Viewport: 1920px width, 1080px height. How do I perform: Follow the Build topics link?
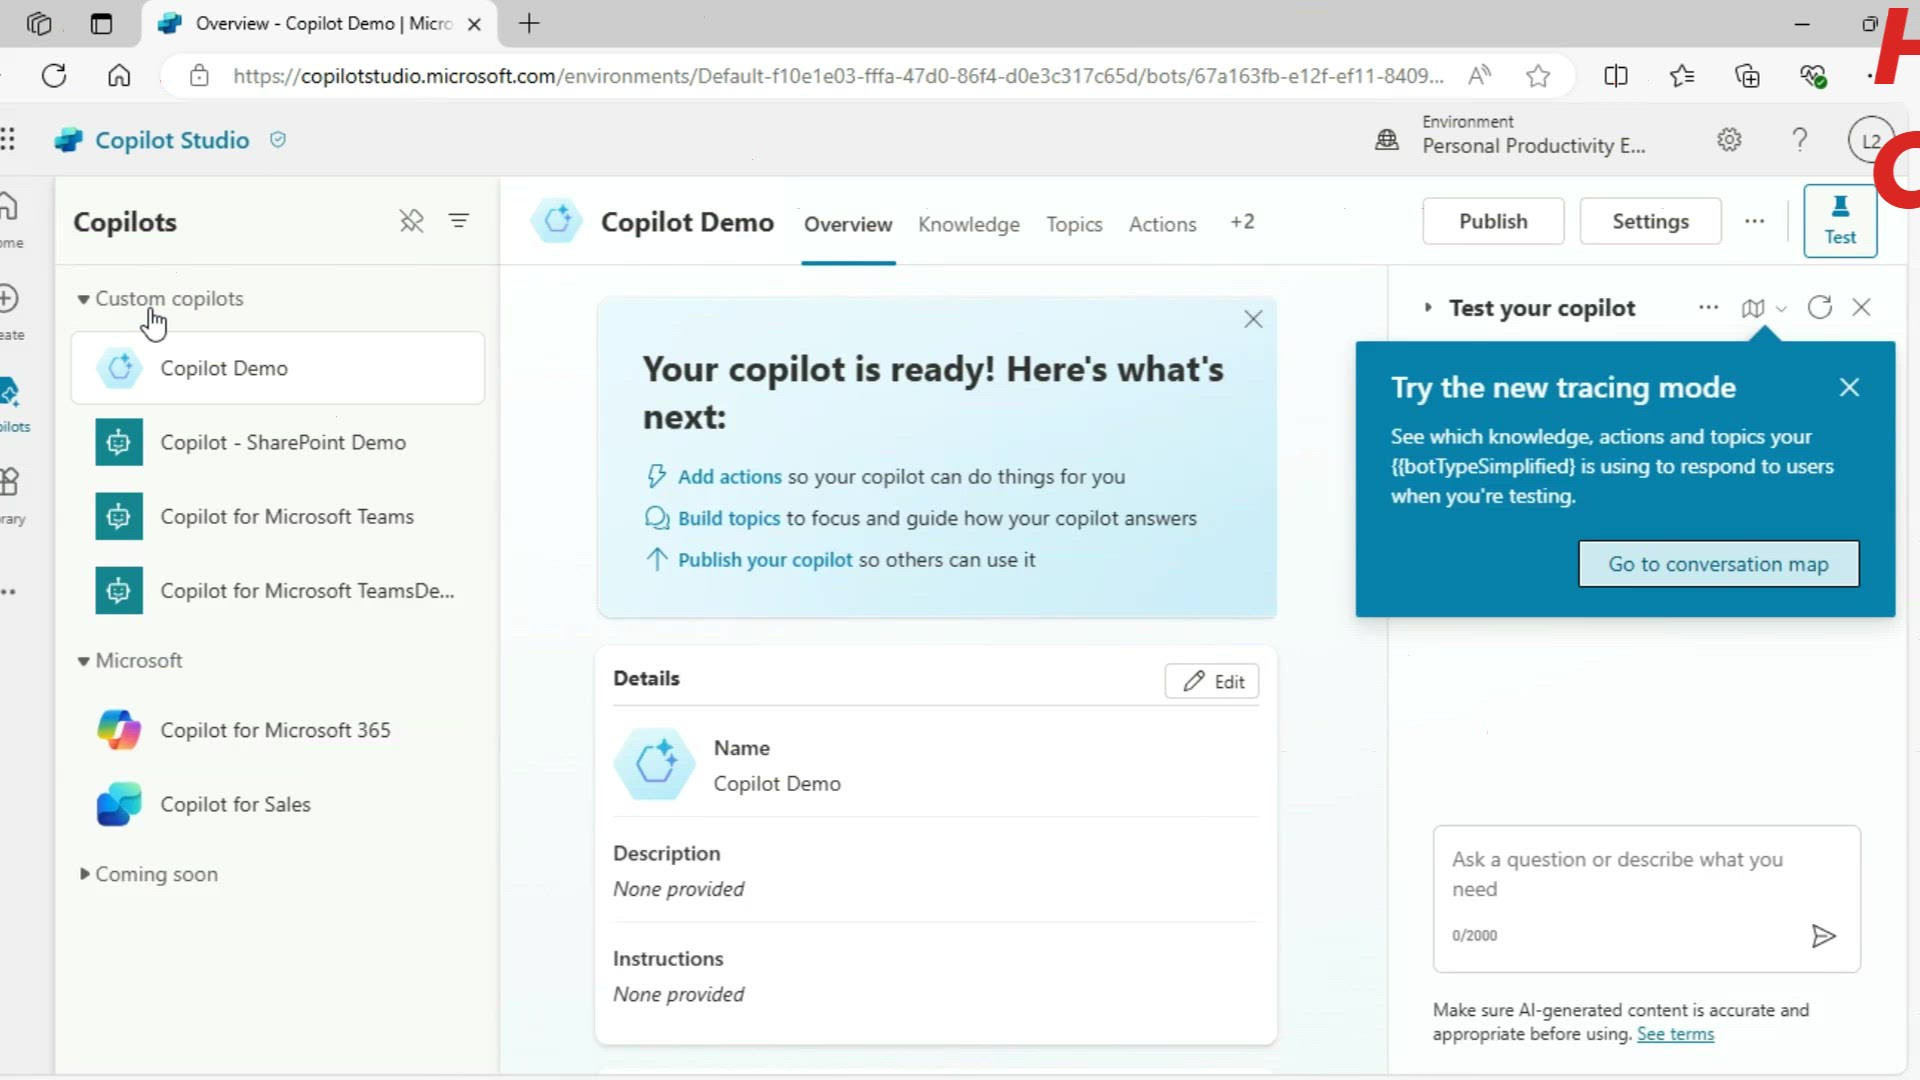[728, 518]
